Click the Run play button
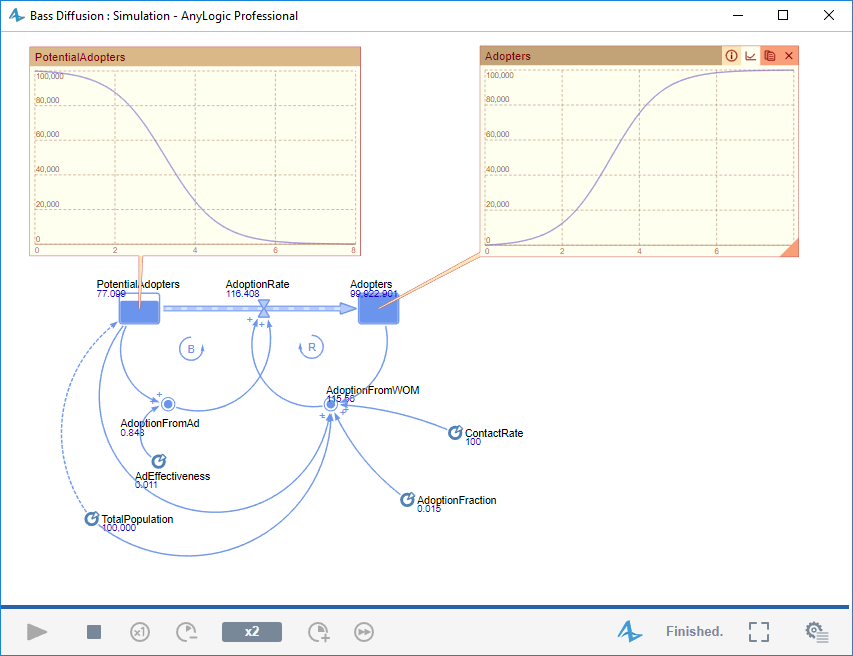 37,631
